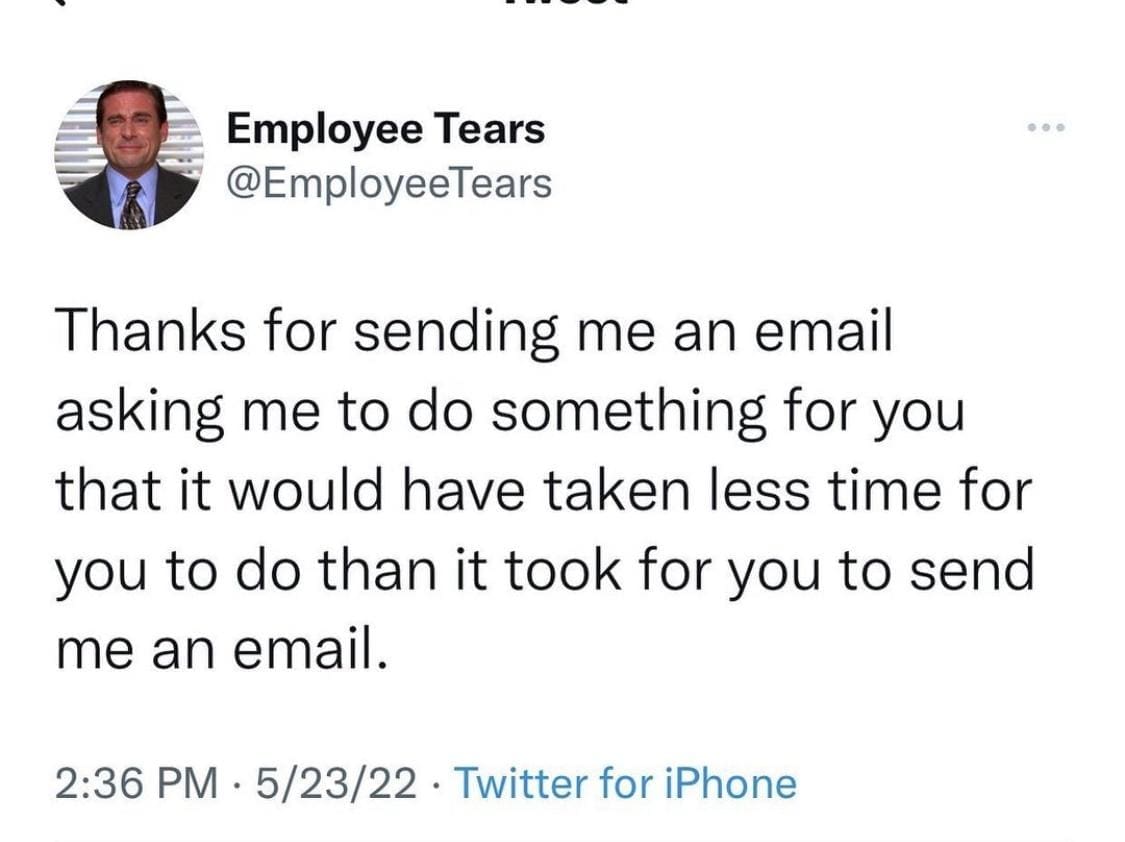Open the Employee Tears display name
The image size is (1125, 842).
pyautogui.click(x=386, y=129)
